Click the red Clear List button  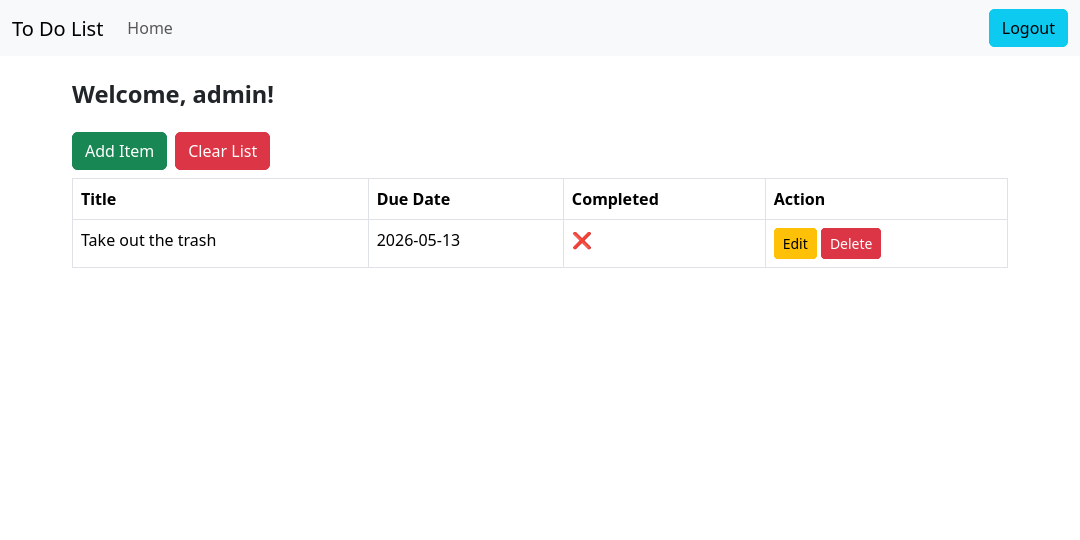pyautogui.click(x=222, y=151)
